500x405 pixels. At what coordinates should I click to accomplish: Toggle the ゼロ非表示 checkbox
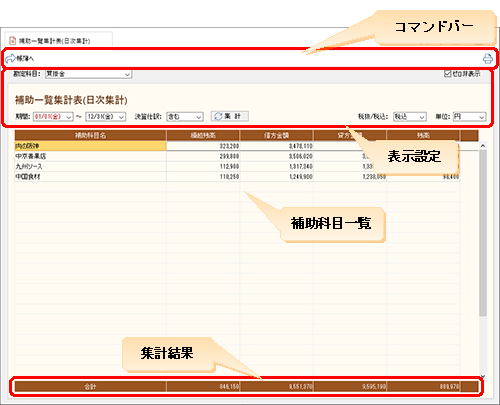[448, 74]
